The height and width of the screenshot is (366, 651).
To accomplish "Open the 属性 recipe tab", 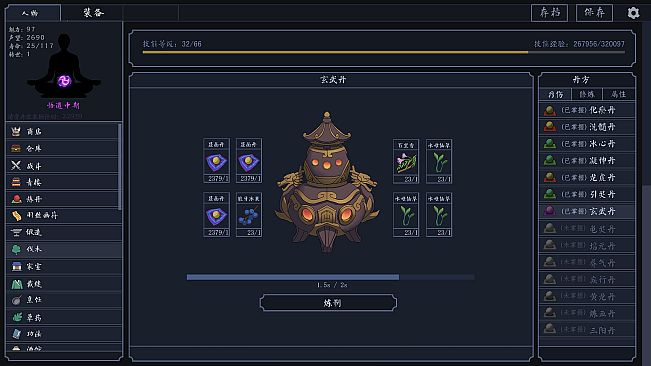I will [619, 94].
